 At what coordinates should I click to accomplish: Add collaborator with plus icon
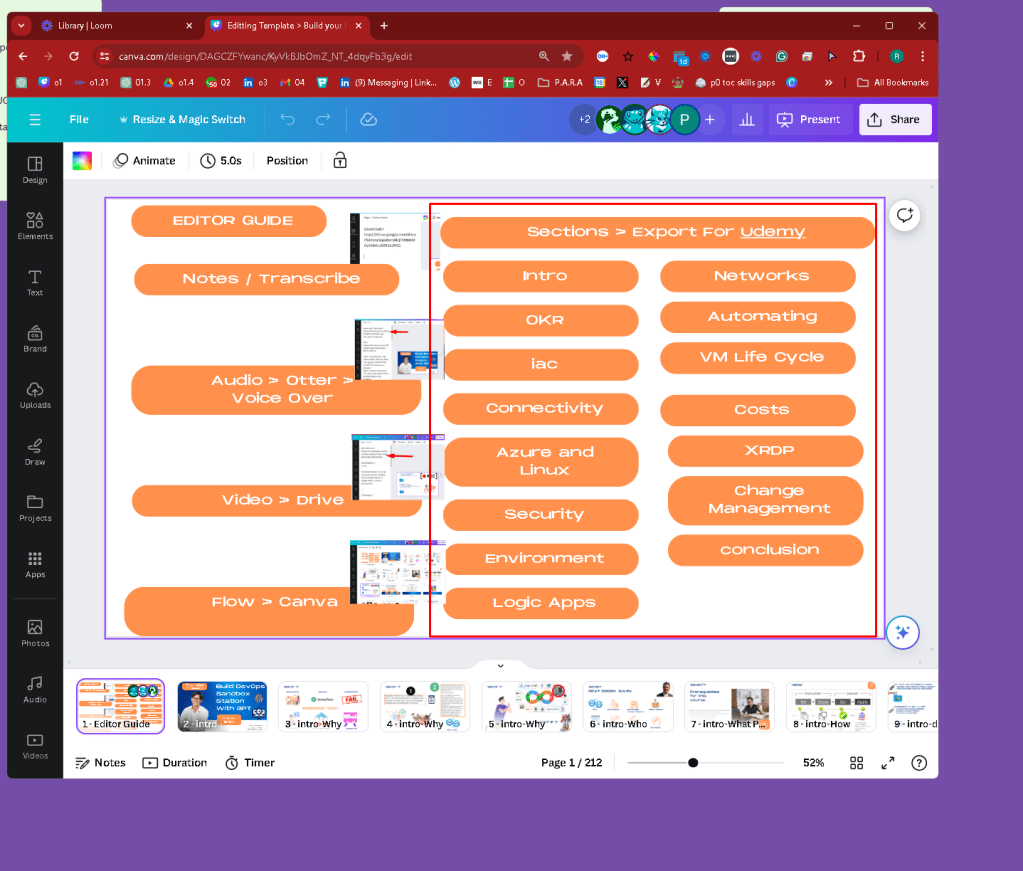(710, 119)
